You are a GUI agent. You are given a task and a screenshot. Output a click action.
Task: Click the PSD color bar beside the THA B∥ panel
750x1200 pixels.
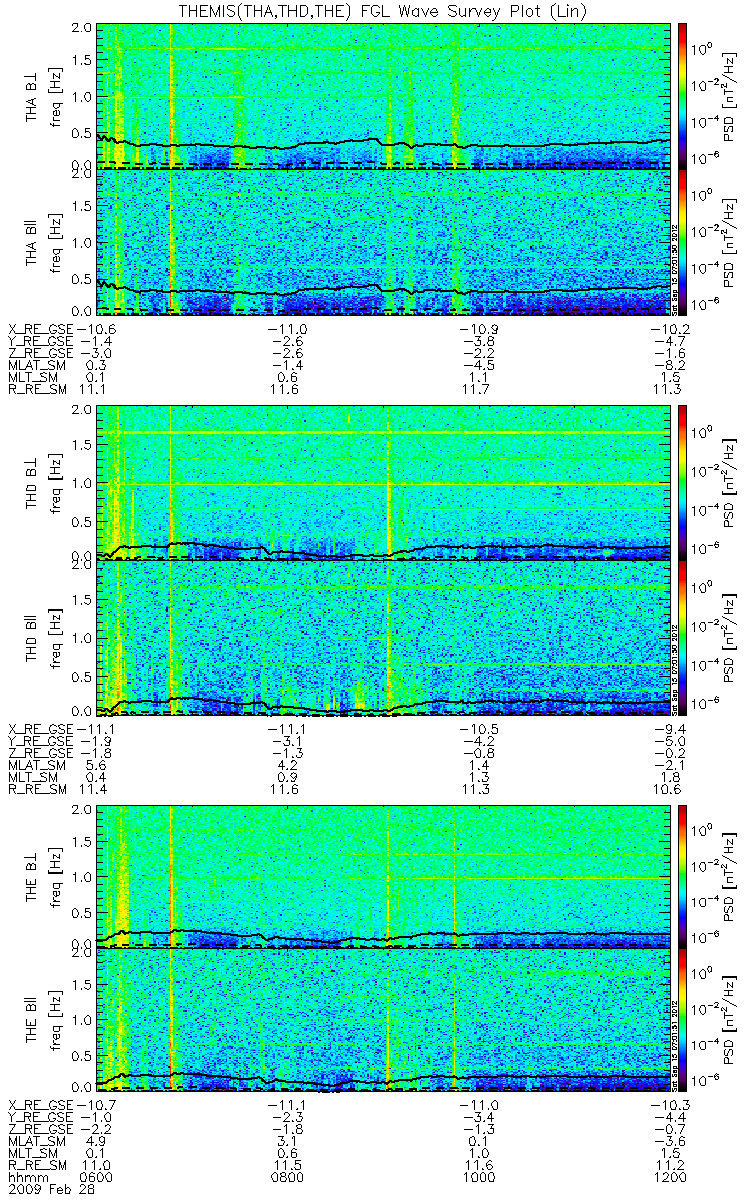click(x=683, y=244)
